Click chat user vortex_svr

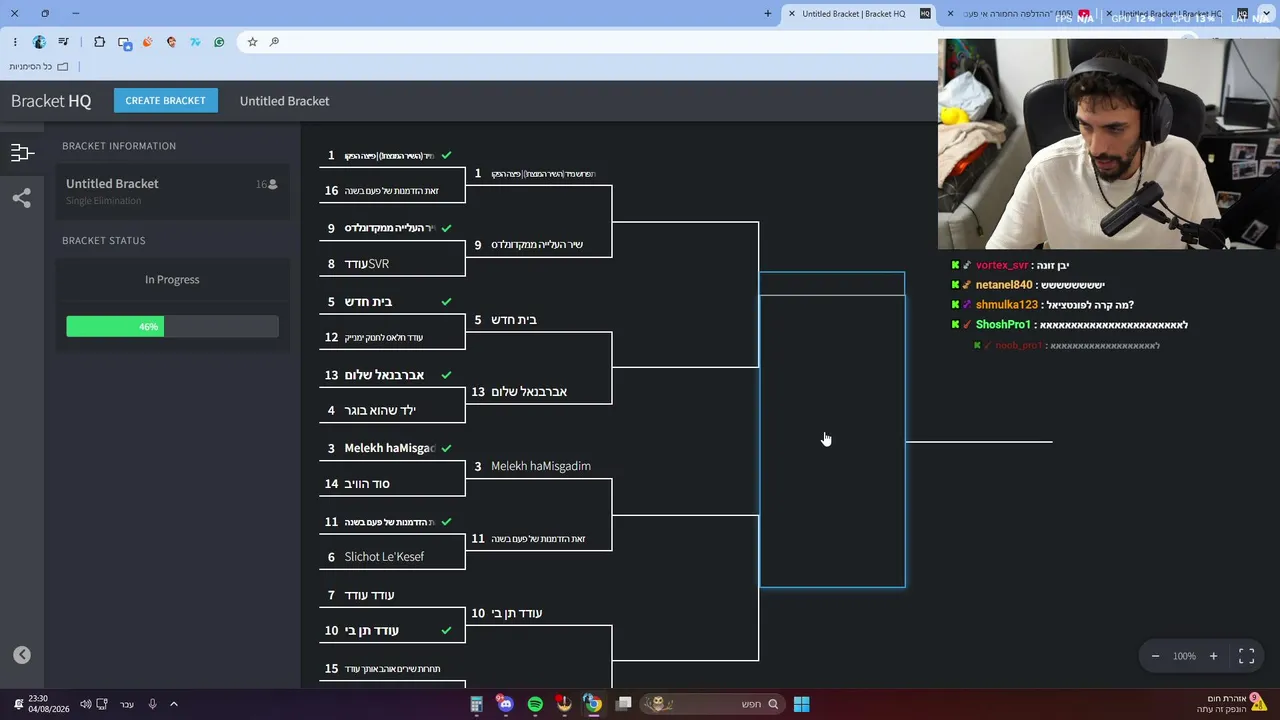pyautogui.click(x=1002, y=266)
